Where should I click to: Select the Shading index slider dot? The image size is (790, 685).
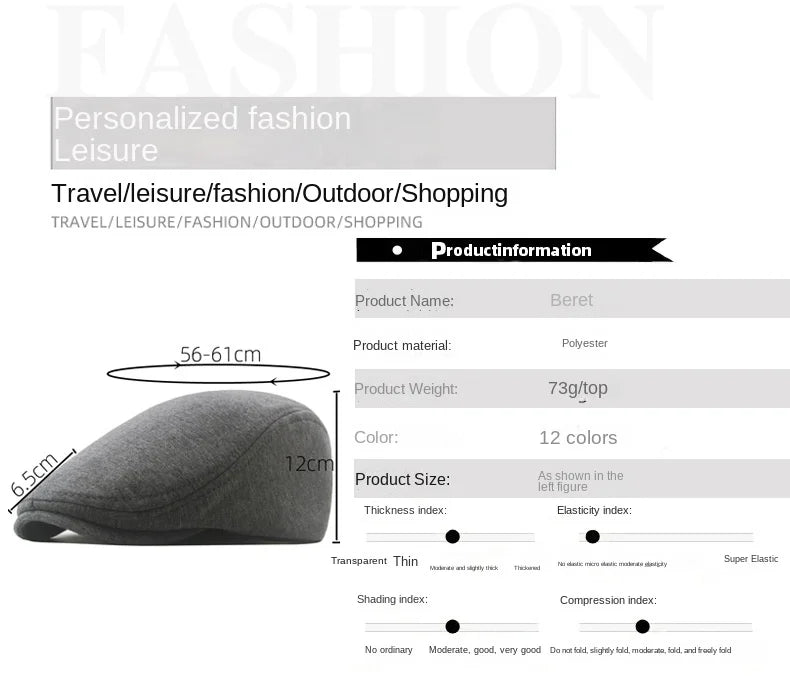click(452, 627)
